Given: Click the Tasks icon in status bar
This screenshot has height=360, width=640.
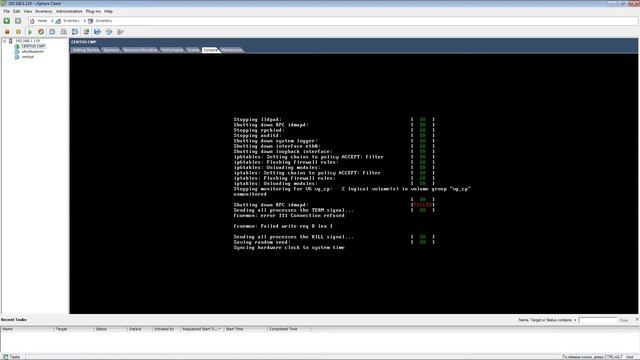Looking at the screenshot, I should pos(6,357).
